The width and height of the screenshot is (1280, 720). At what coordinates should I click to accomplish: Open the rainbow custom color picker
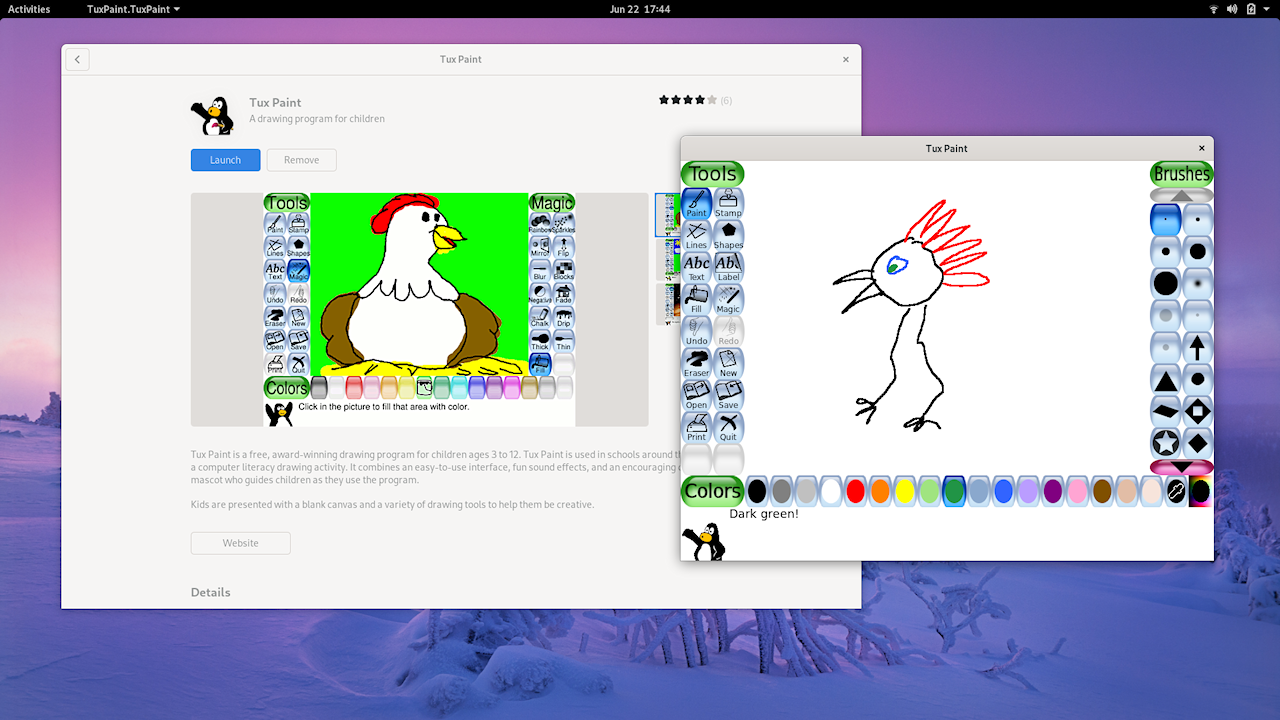tap(1200, 491)
